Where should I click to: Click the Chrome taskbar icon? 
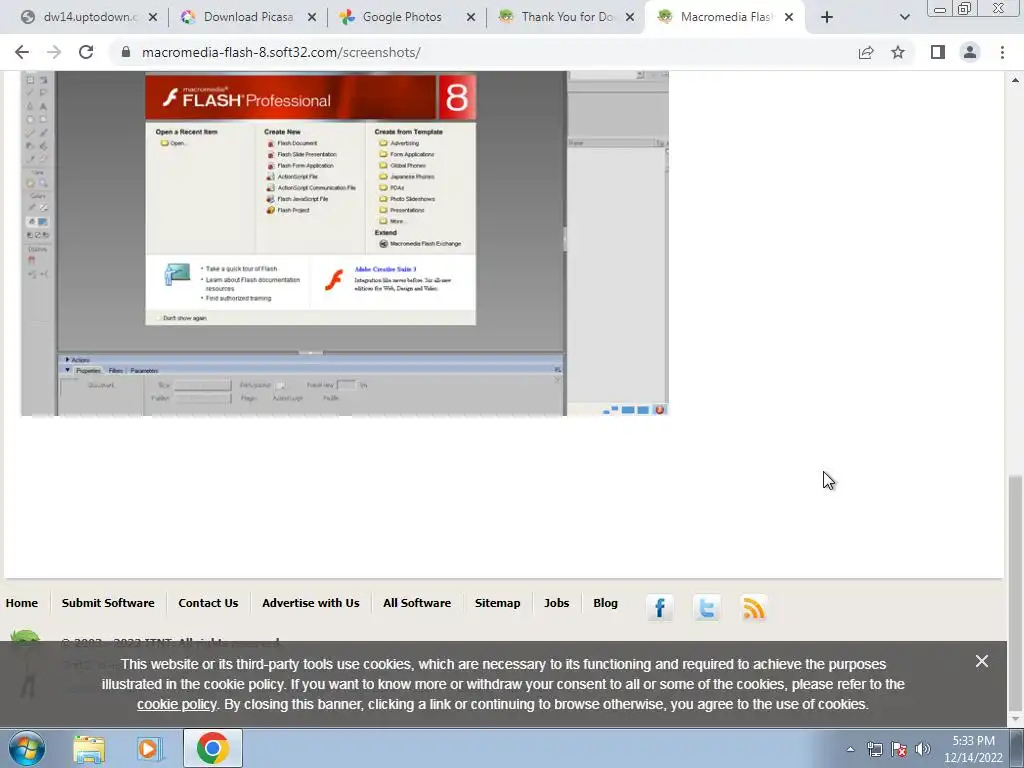pyautogui.click(x=212, y=748)
